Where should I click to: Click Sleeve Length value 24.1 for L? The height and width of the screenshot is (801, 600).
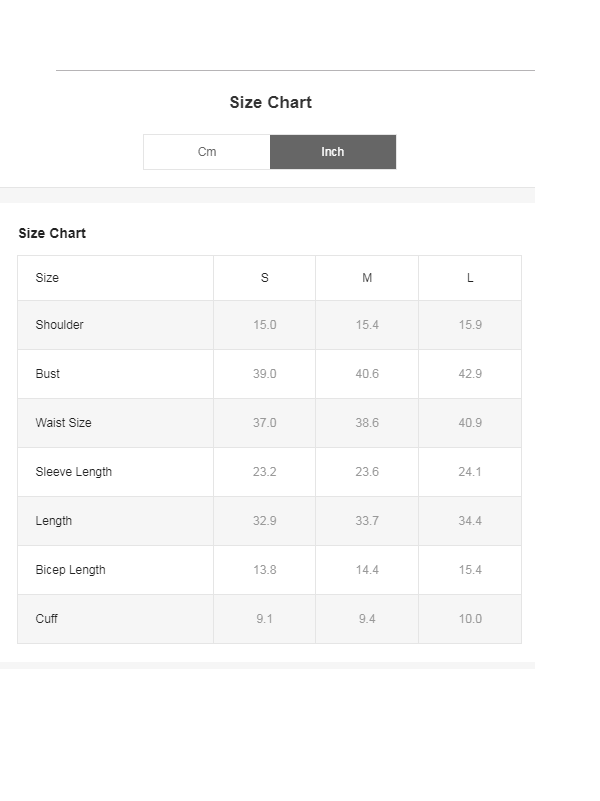[470, 472]
